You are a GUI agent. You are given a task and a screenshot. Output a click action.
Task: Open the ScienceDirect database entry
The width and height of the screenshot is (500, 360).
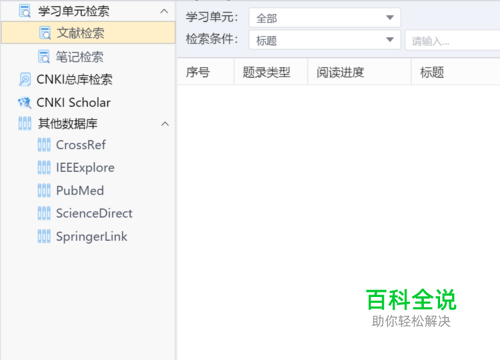pos(94,213)
